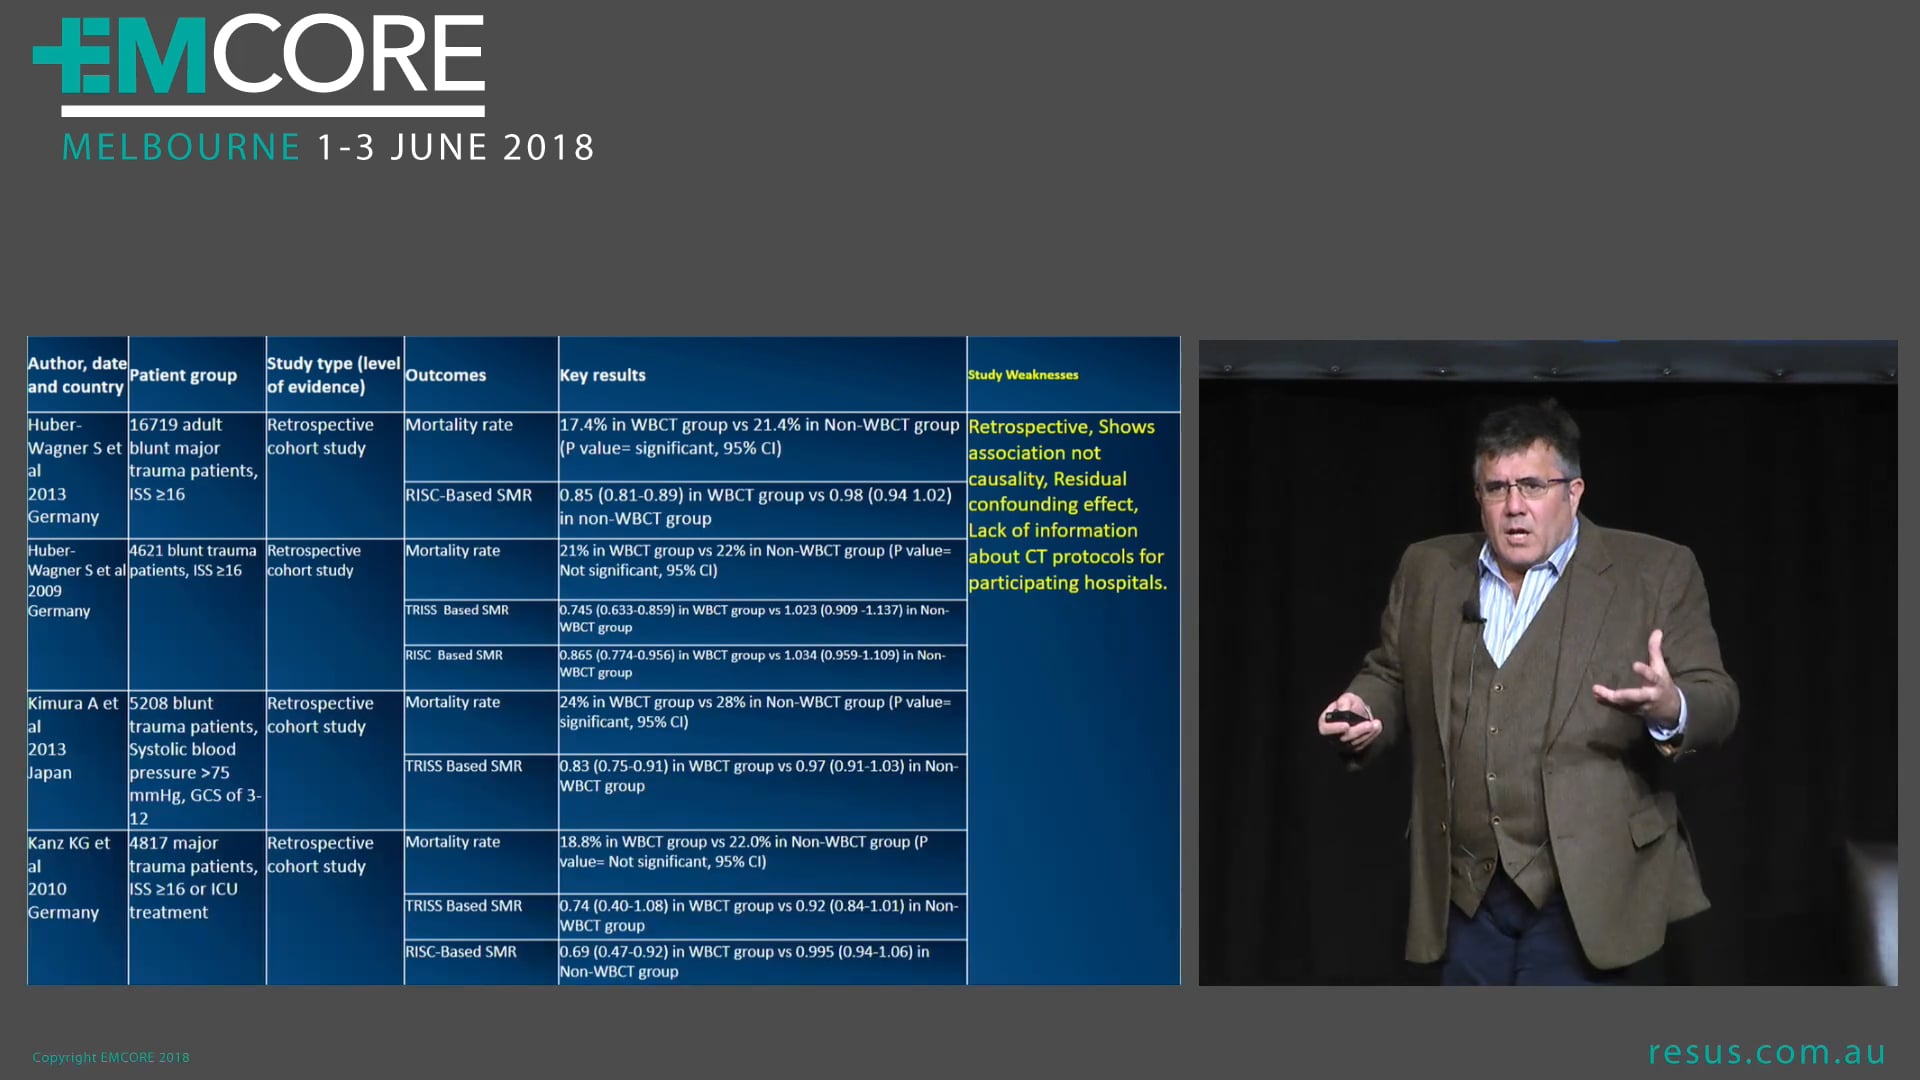Select the Outcomes column header

click(446, 375)
